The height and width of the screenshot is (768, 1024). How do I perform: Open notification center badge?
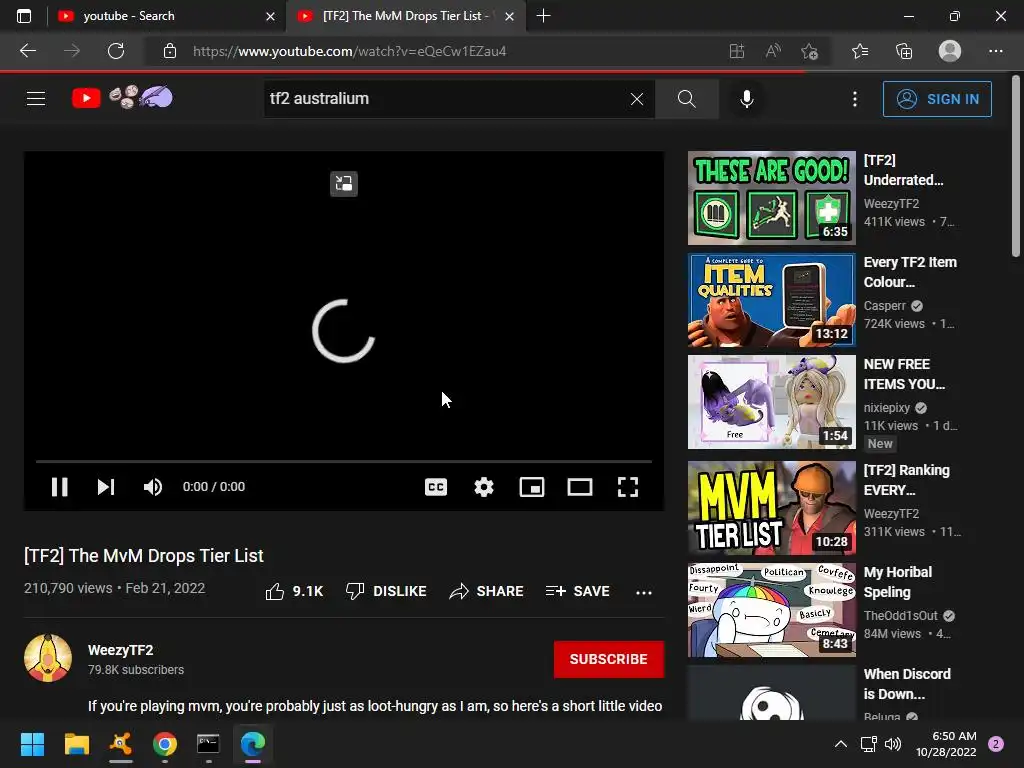coord(996,744)
